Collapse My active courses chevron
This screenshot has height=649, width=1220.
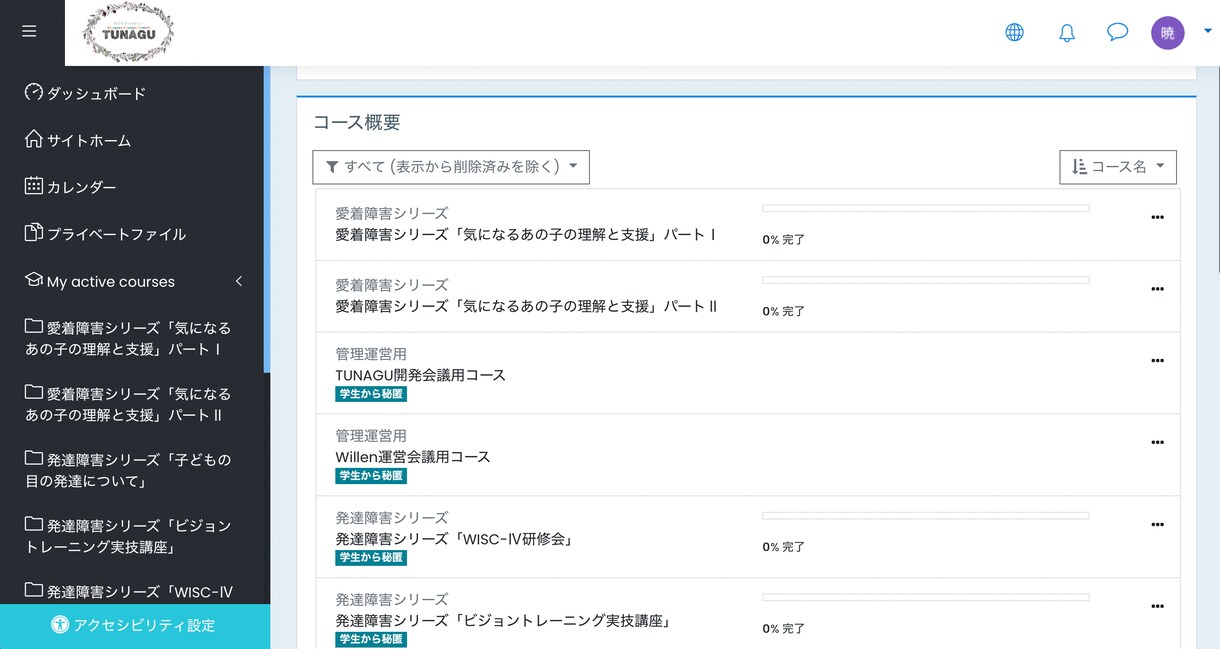tap(239, 281)
